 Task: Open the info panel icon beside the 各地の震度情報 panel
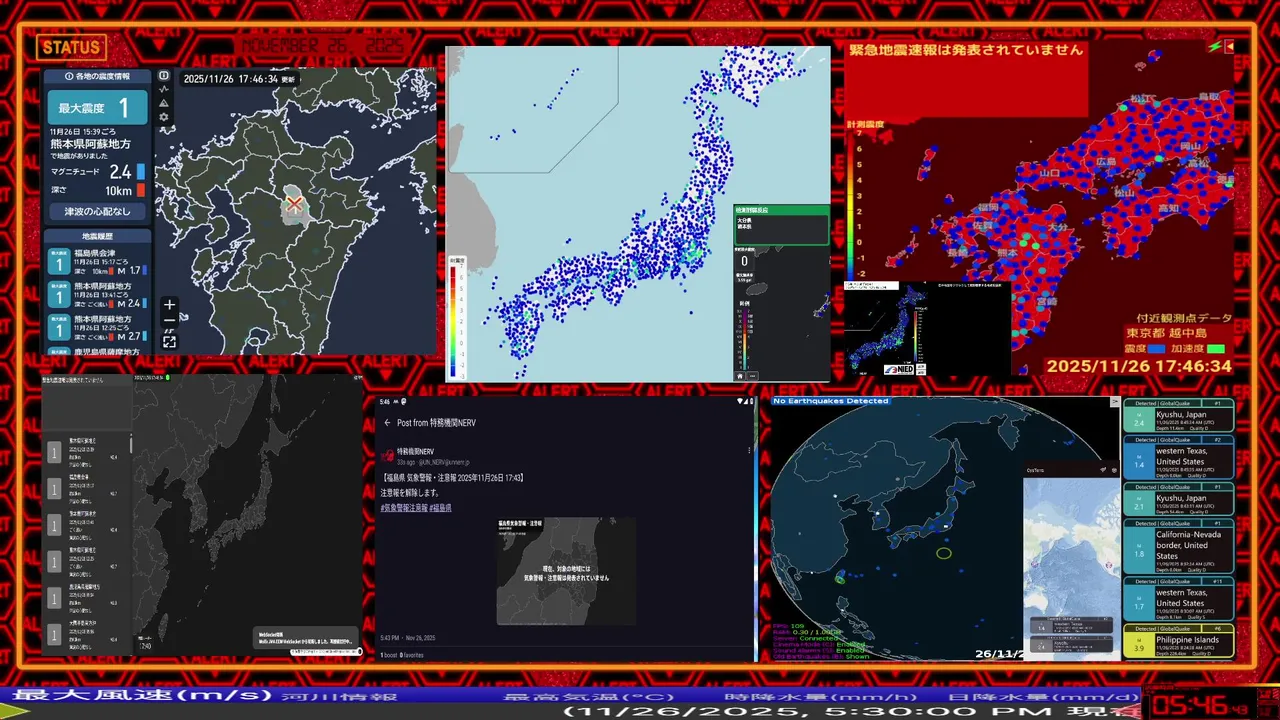tap(164, 75)
